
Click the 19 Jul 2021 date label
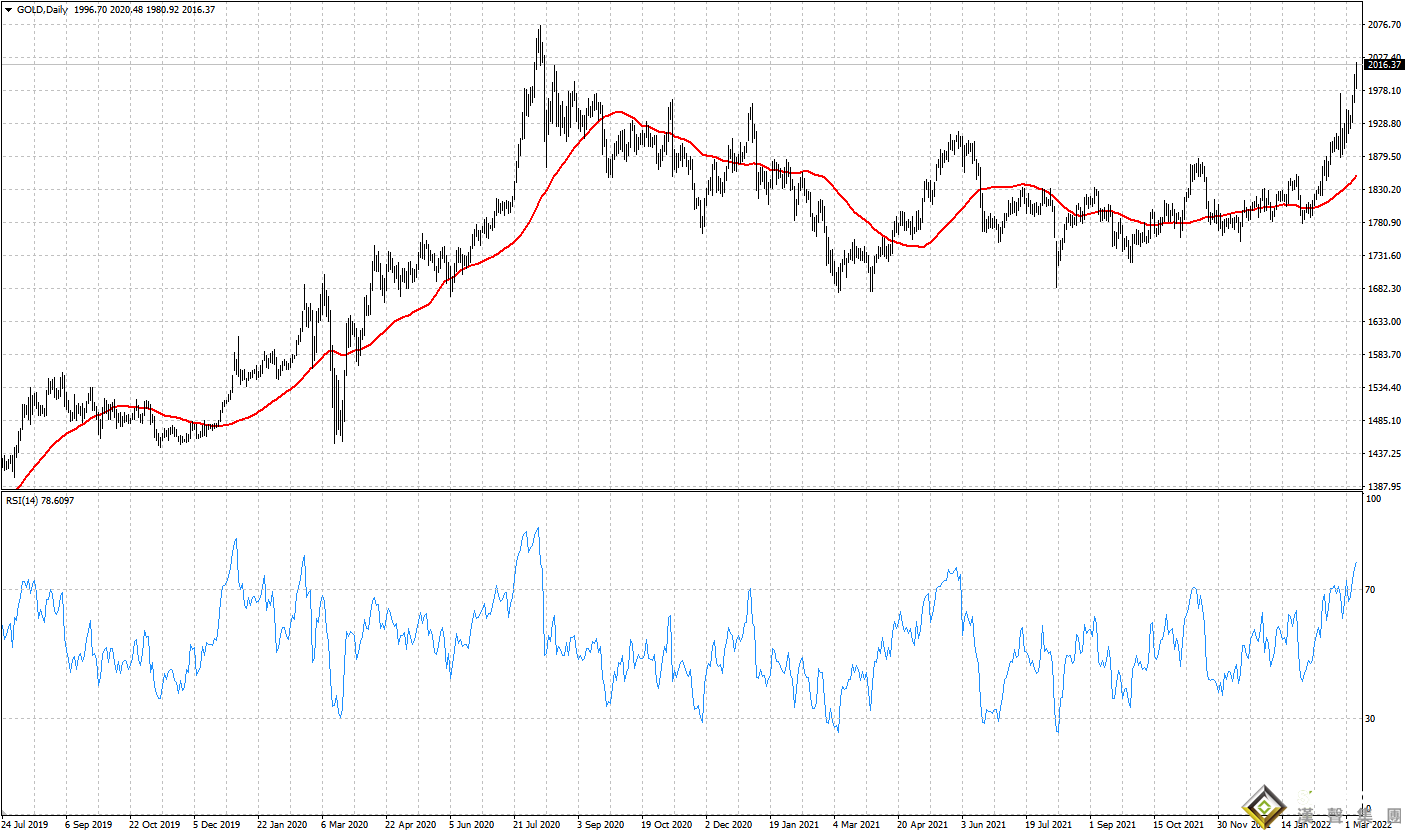point(1046,825)
